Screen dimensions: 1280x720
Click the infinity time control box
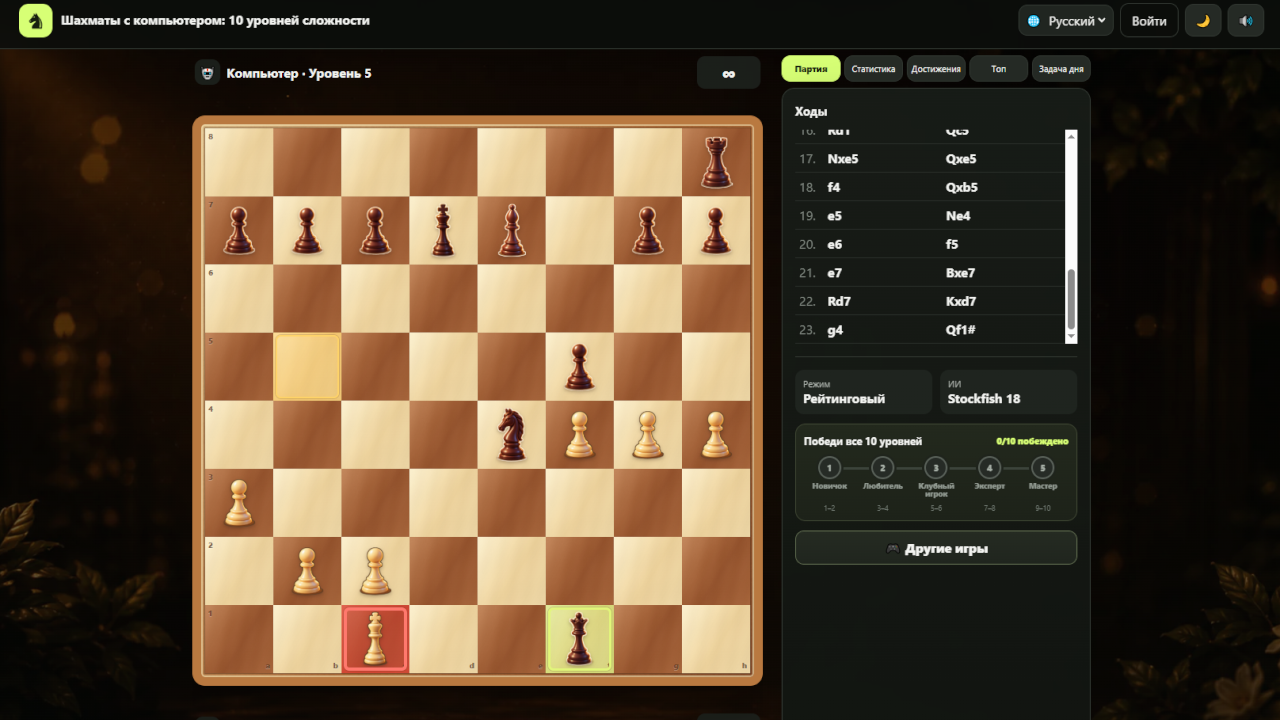(729, 73)
